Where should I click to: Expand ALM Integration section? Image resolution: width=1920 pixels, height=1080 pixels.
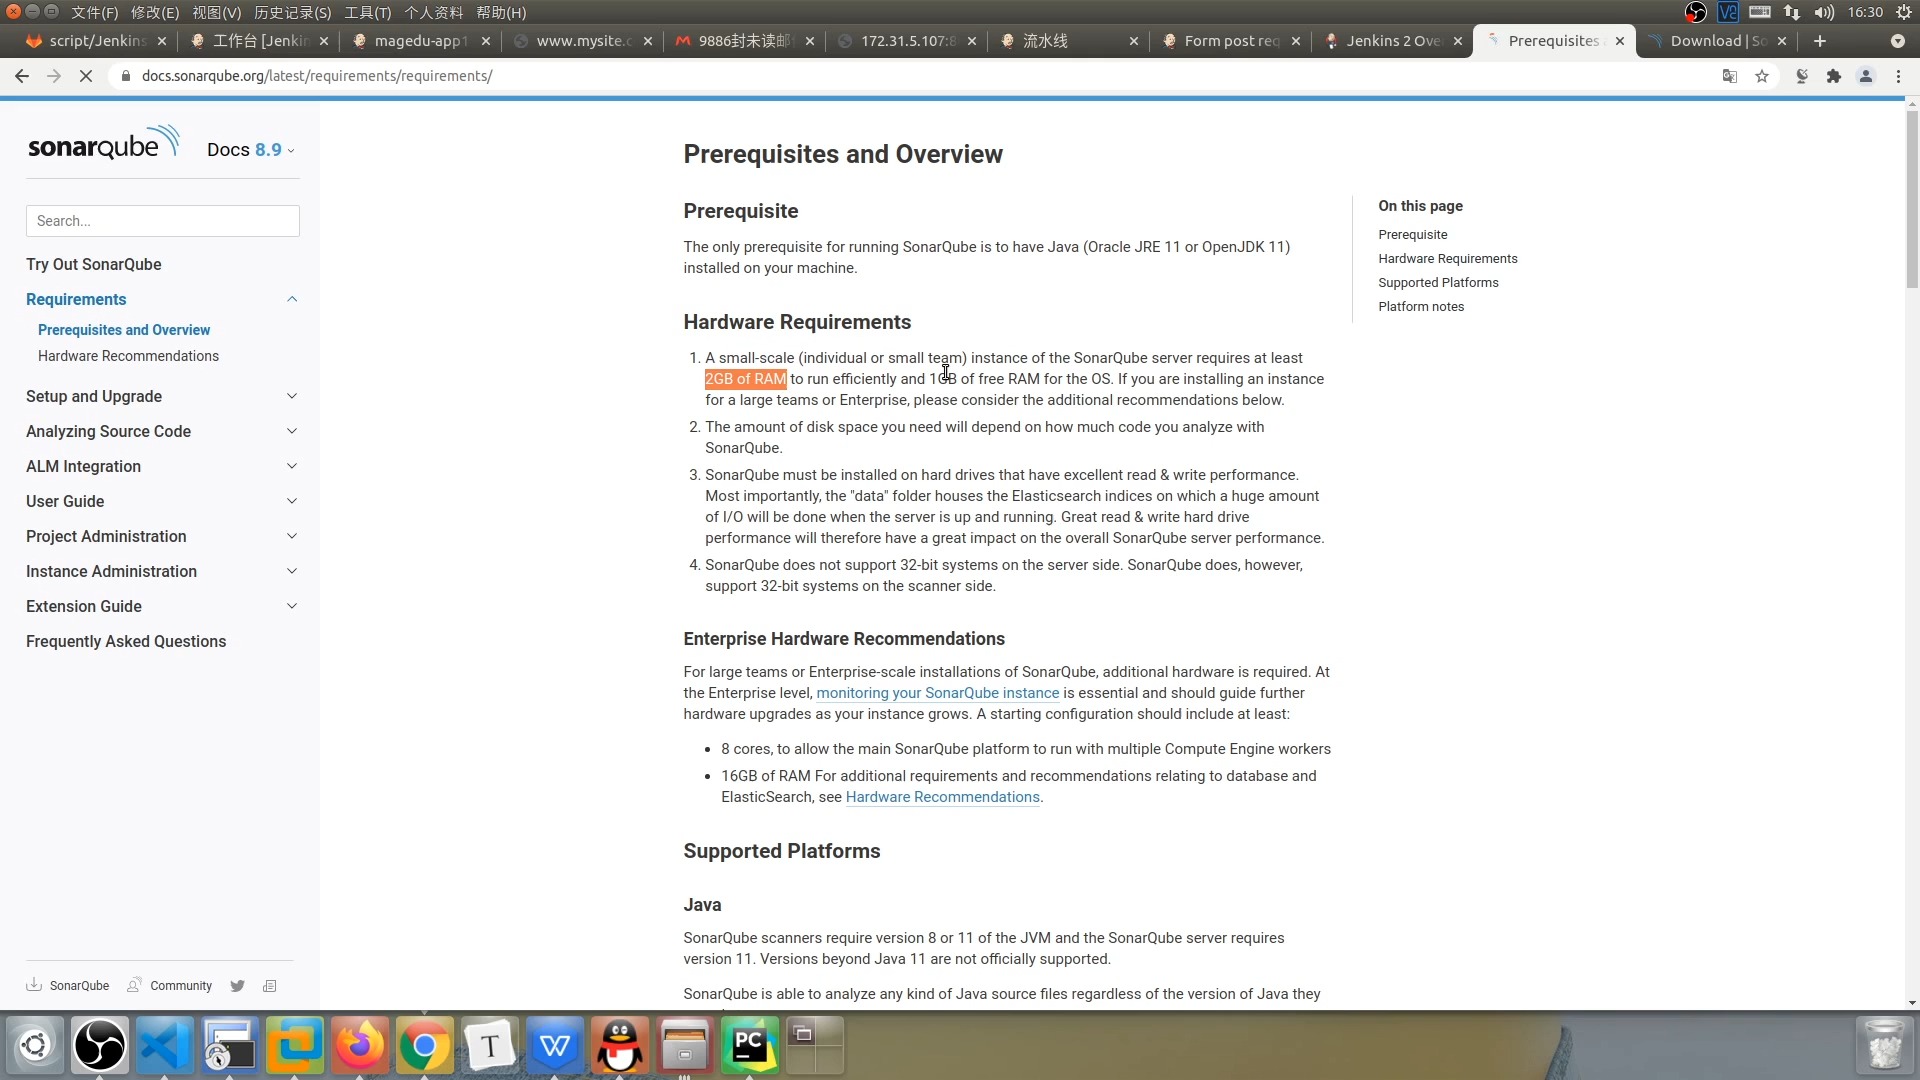pyautogui.click(x=292, y=466)
